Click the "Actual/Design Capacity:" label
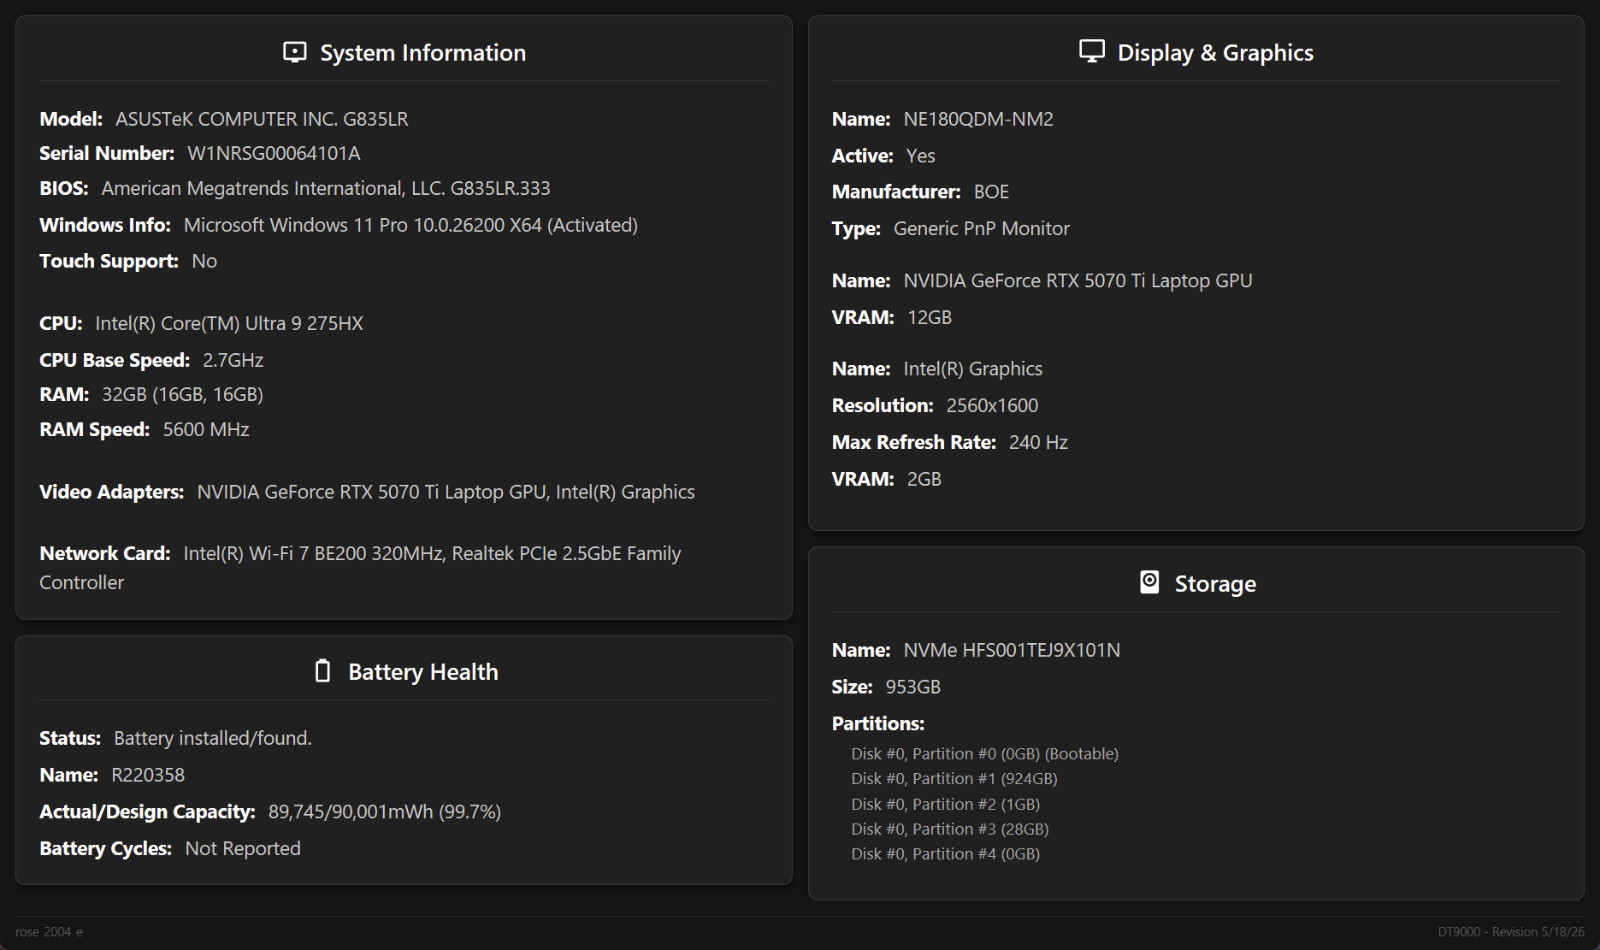The height and width of the screenshot is (950, 1600). click(x=147, y=812)
